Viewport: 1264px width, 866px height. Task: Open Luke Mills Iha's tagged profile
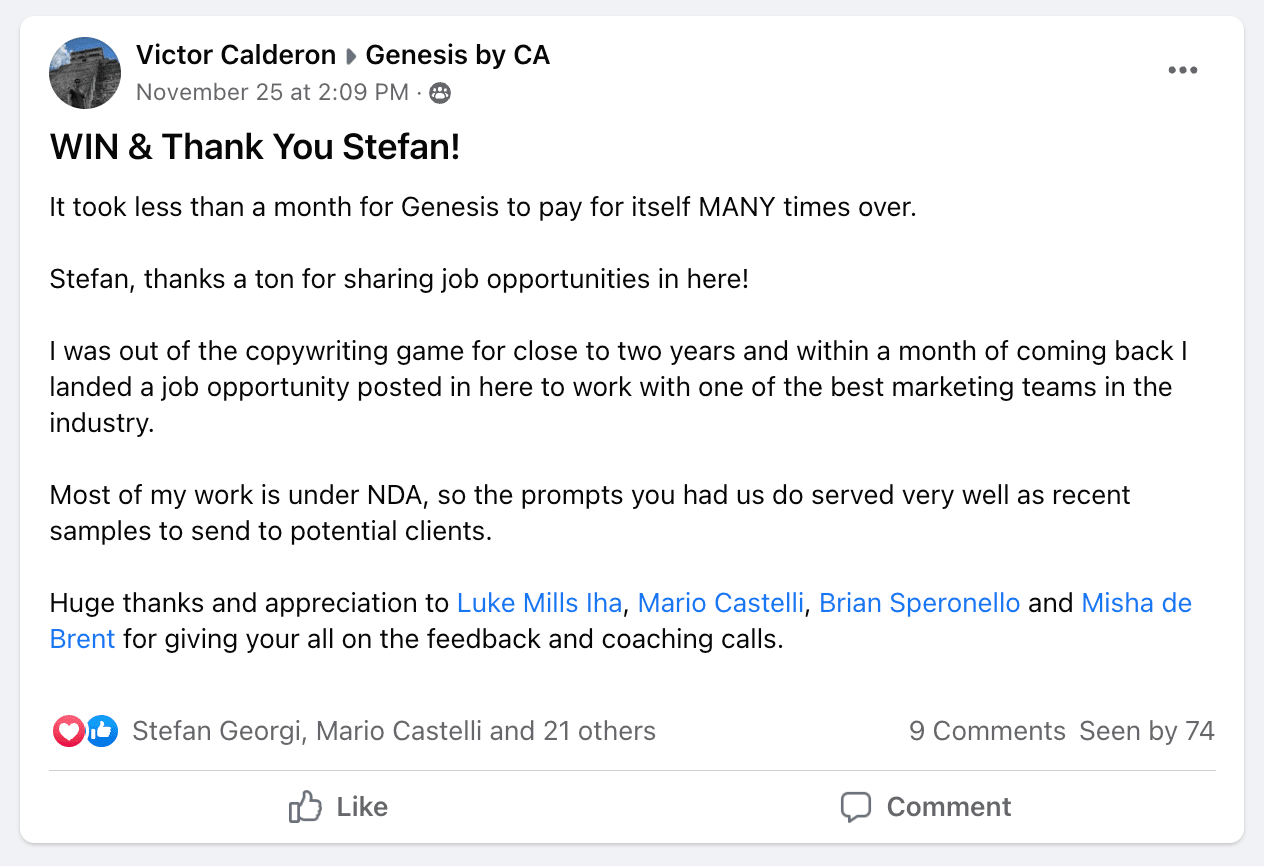(x=539, y=604)
